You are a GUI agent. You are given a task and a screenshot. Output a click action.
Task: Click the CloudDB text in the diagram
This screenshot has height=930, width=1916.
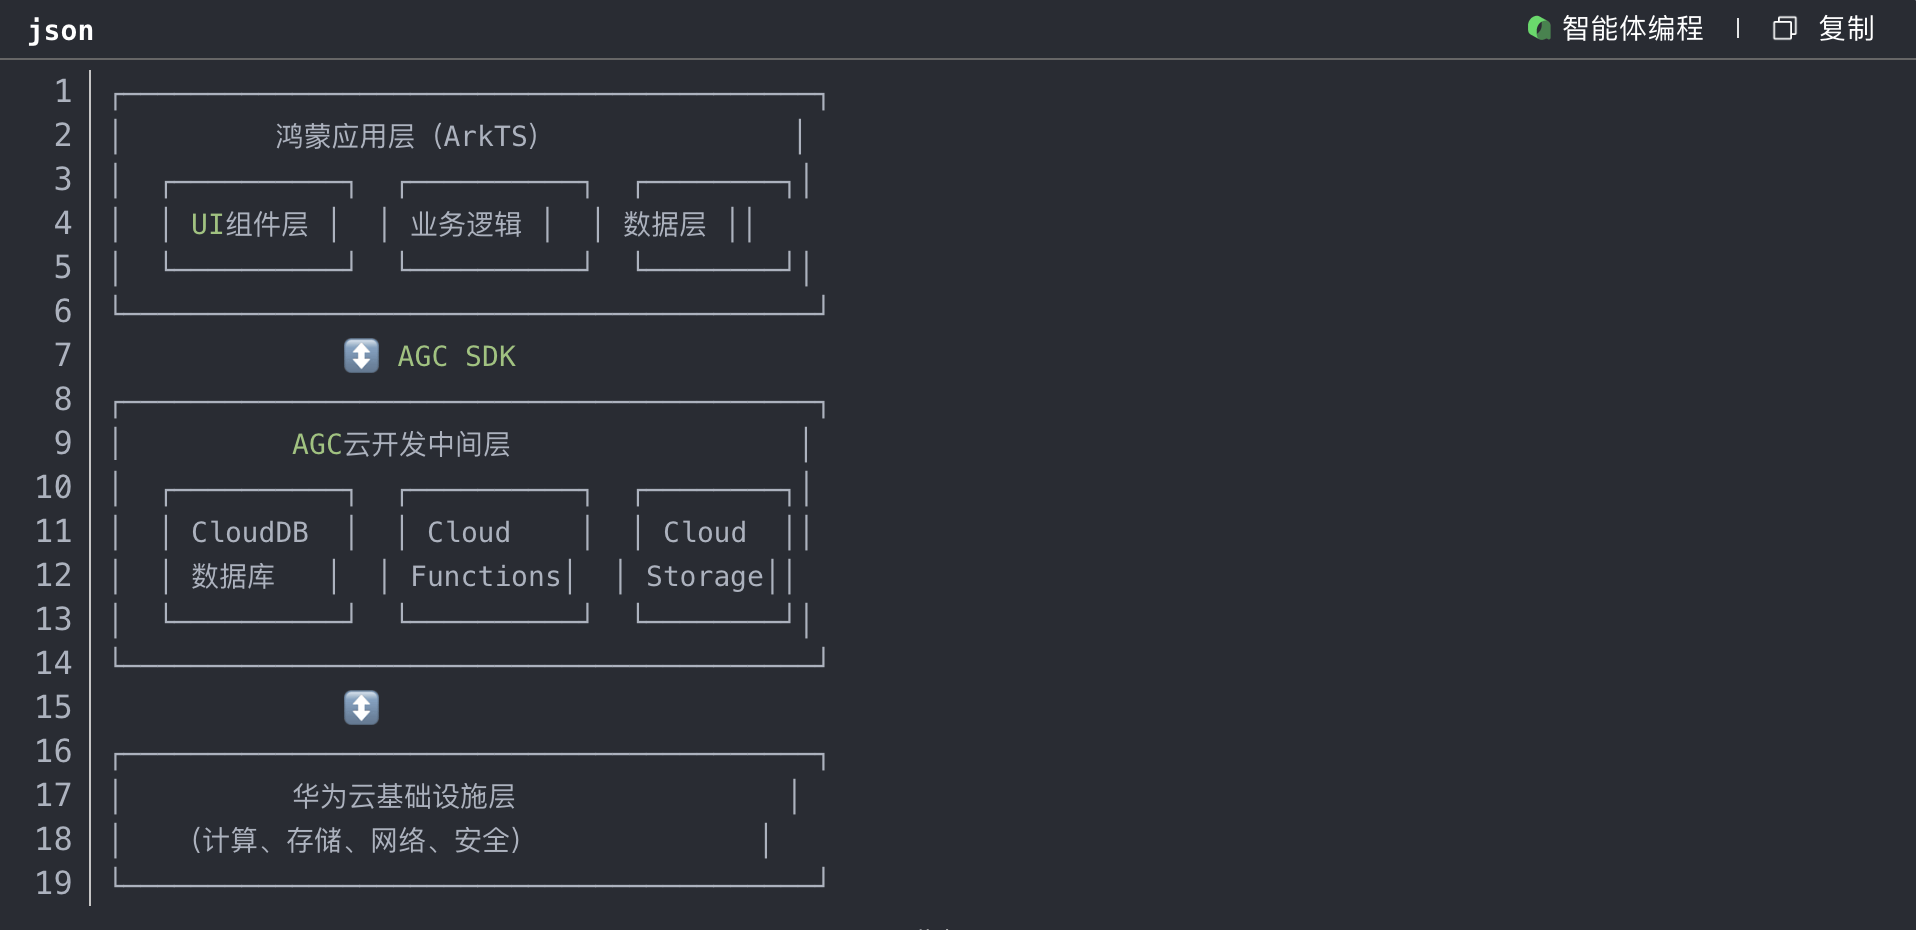[x=250, y=532]
